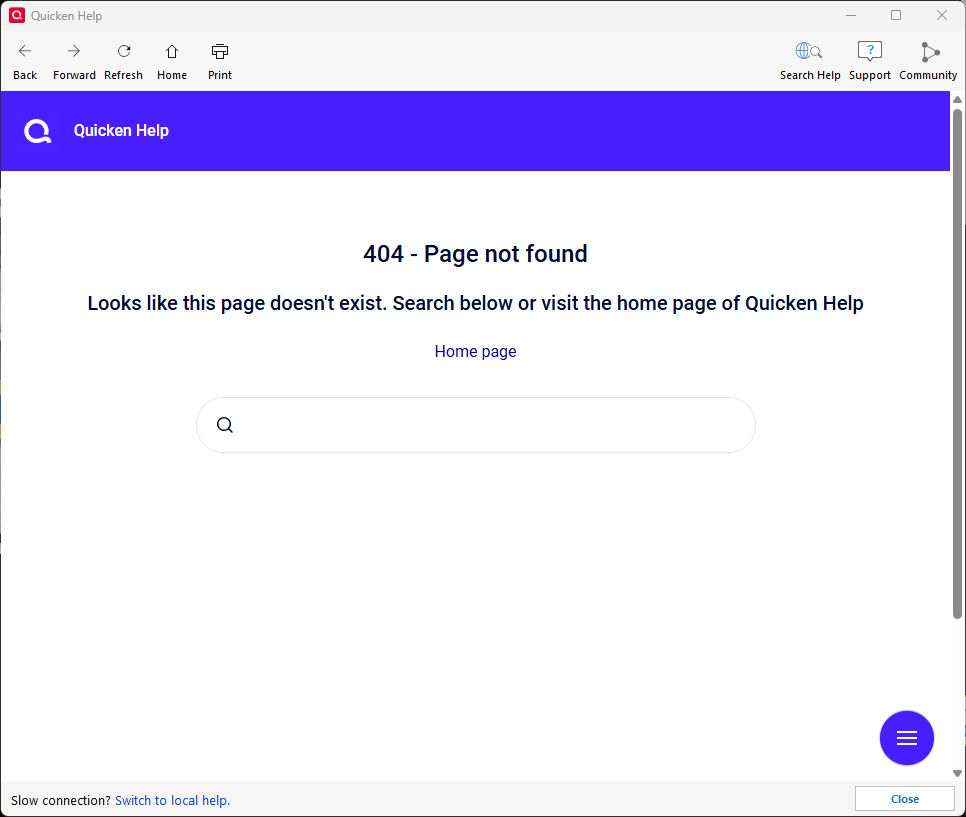Click Quicken Help banner title
This screenshot has height=817, width=966.
[121, 131]
